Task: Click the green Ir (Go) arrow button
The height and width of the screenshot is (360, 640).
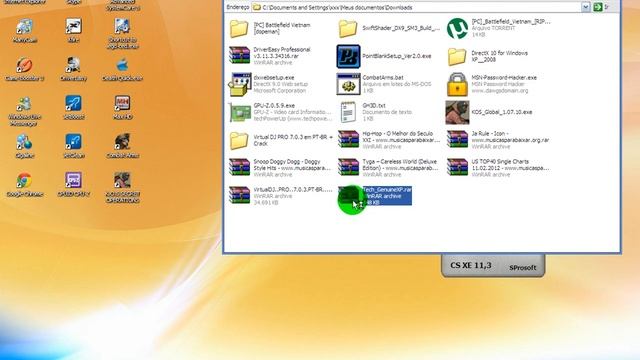Action: point(598,7)
